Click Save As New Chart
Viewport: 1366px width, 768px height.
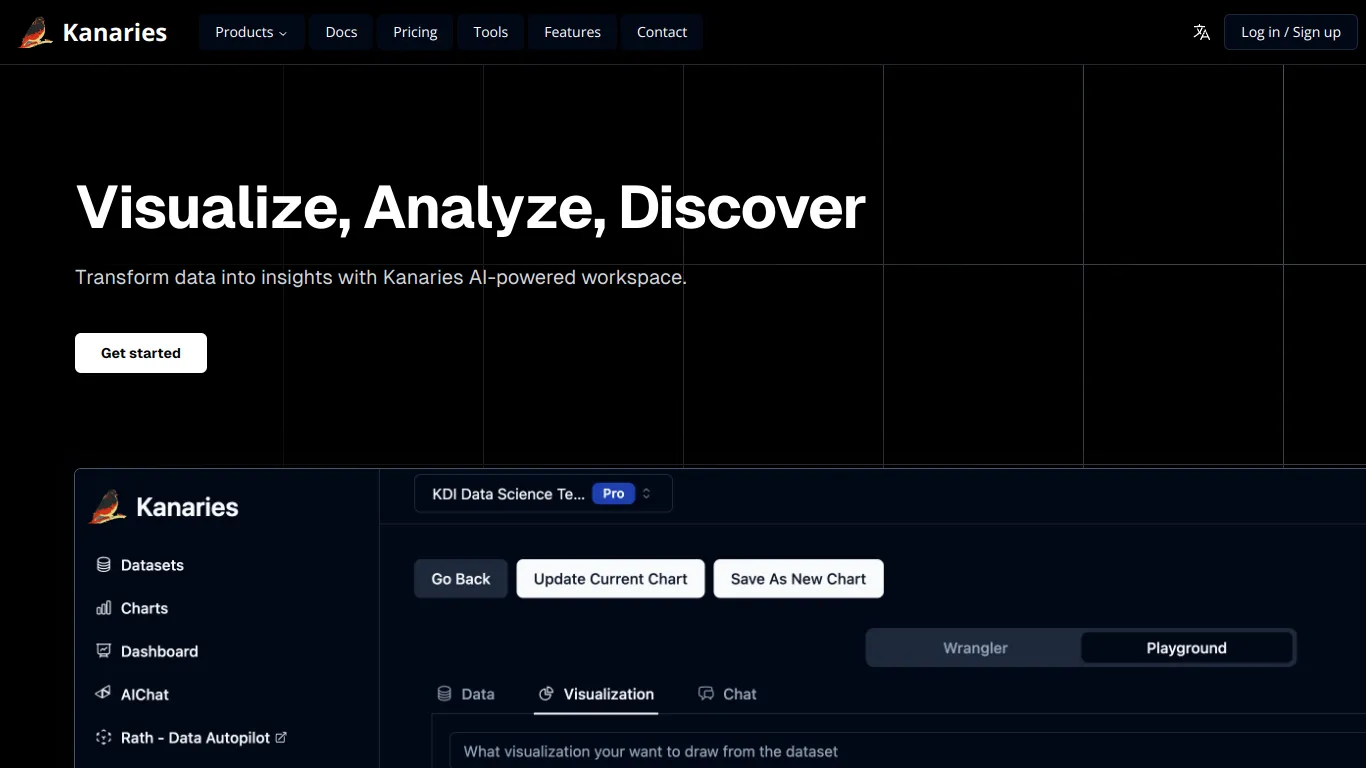coord(798,579)
